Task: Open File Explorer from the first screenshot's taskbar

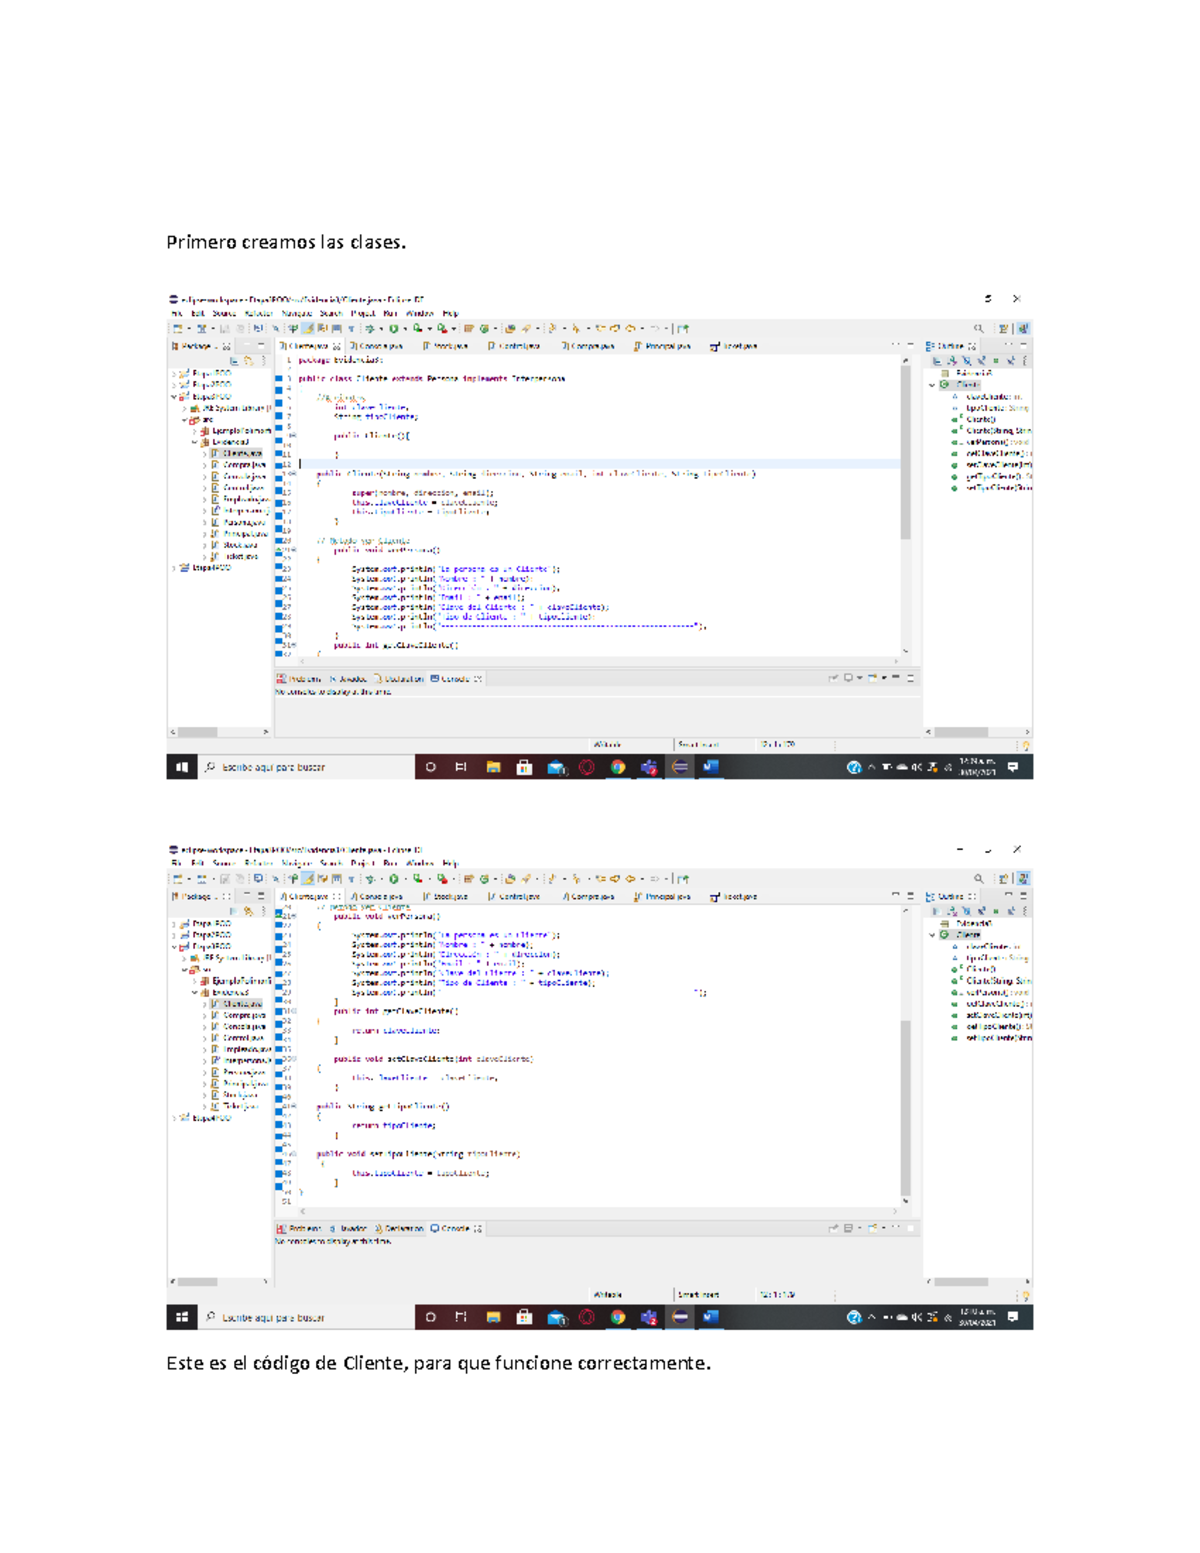Action: click(x=493, y=767)
